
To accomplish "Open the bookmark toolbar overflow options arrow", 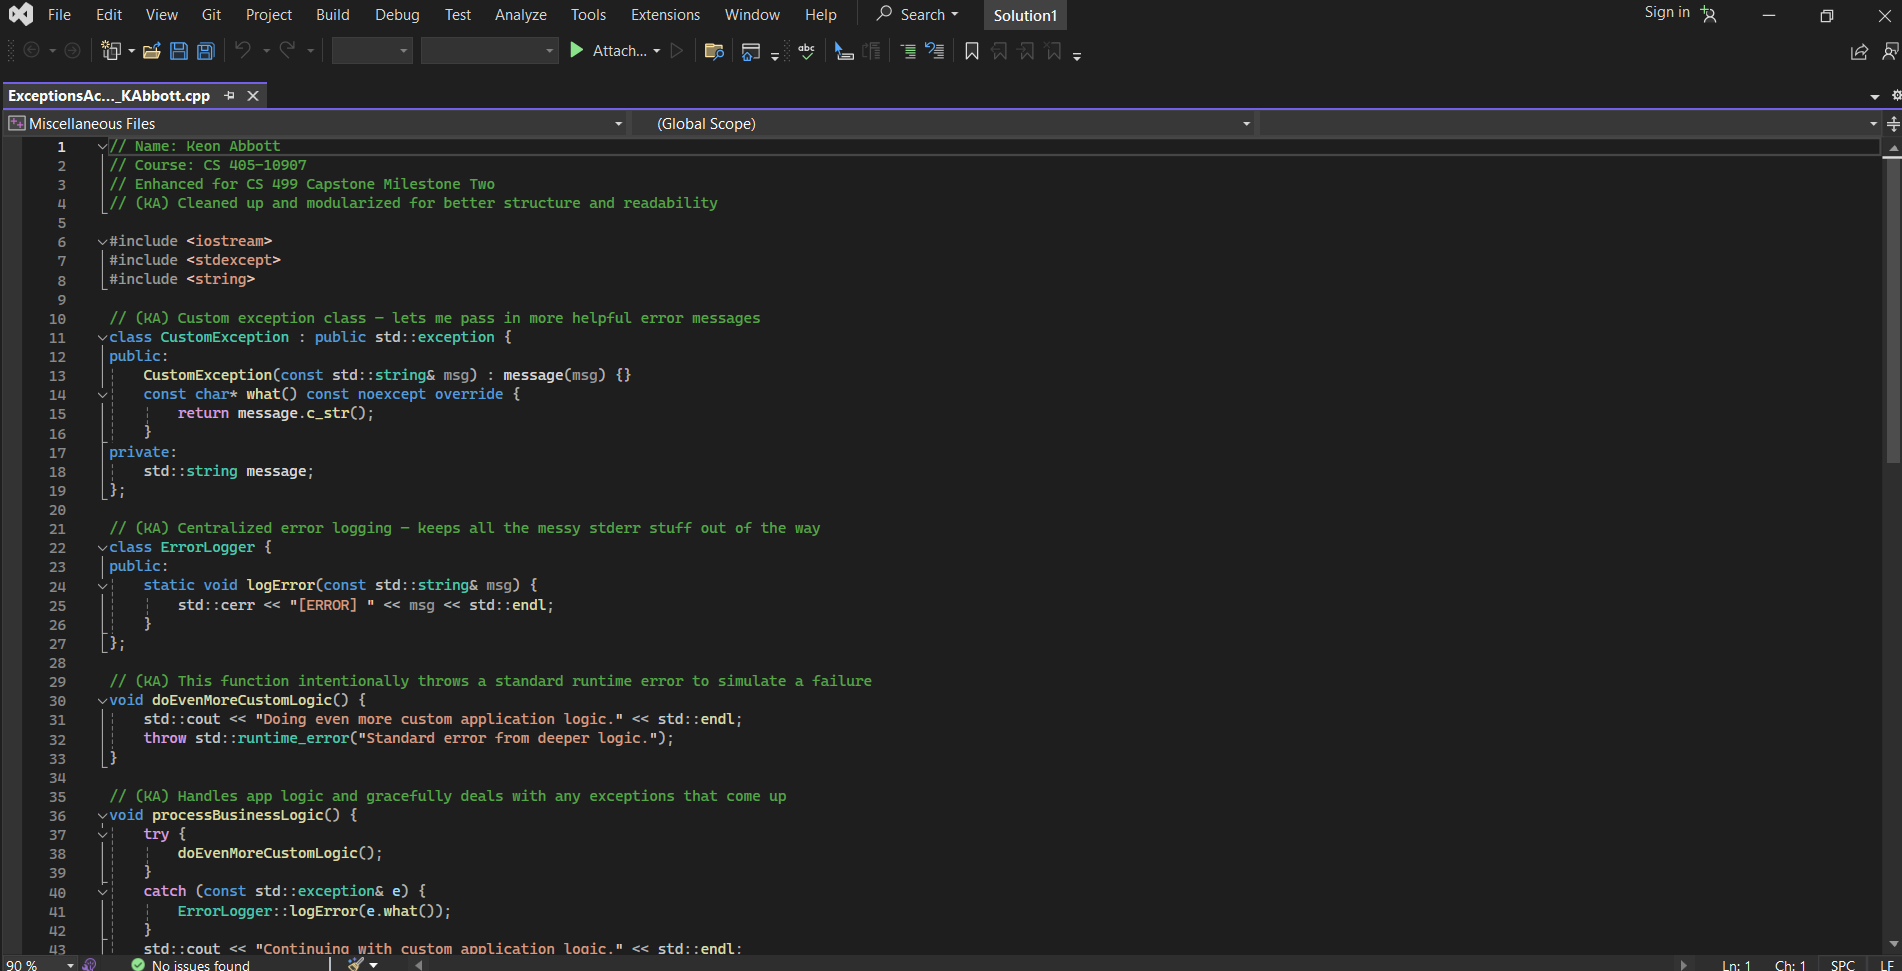I will [x=1077, y=56].
